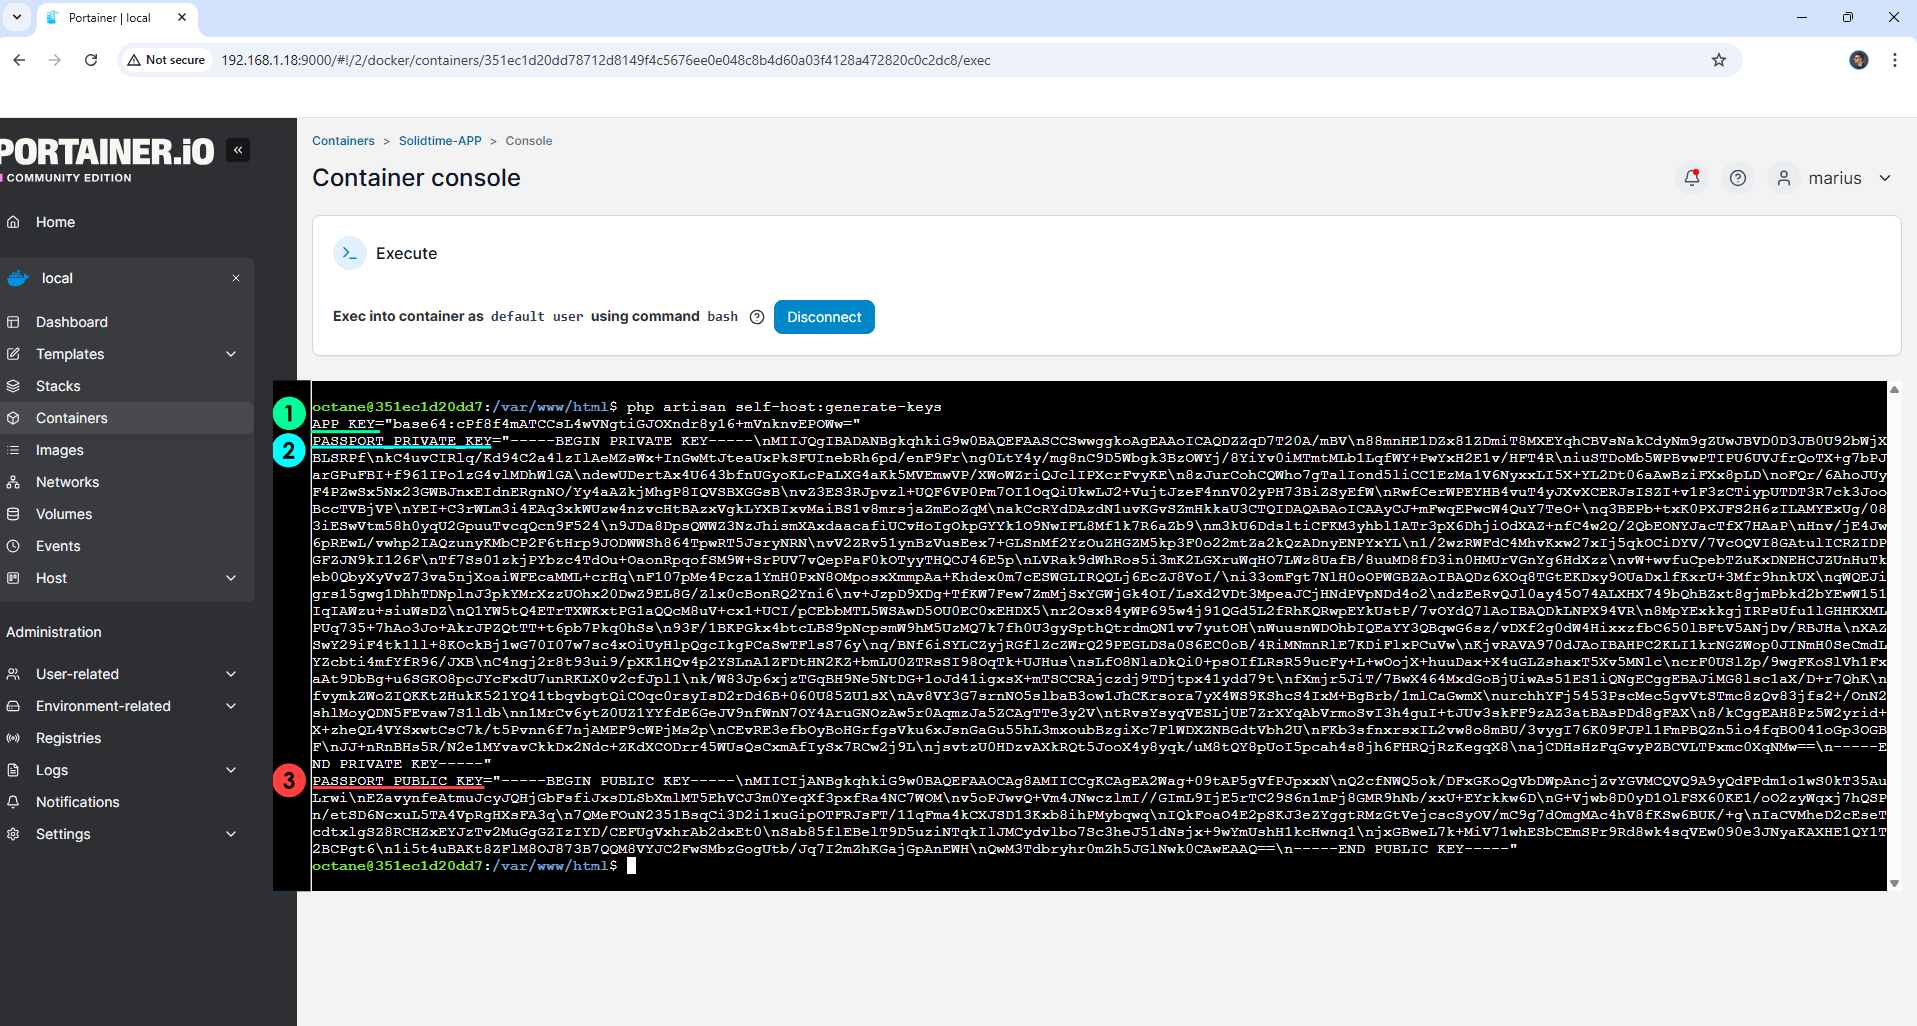
Task: Click the bash command help icon
Action: click(x=757, y=317)
